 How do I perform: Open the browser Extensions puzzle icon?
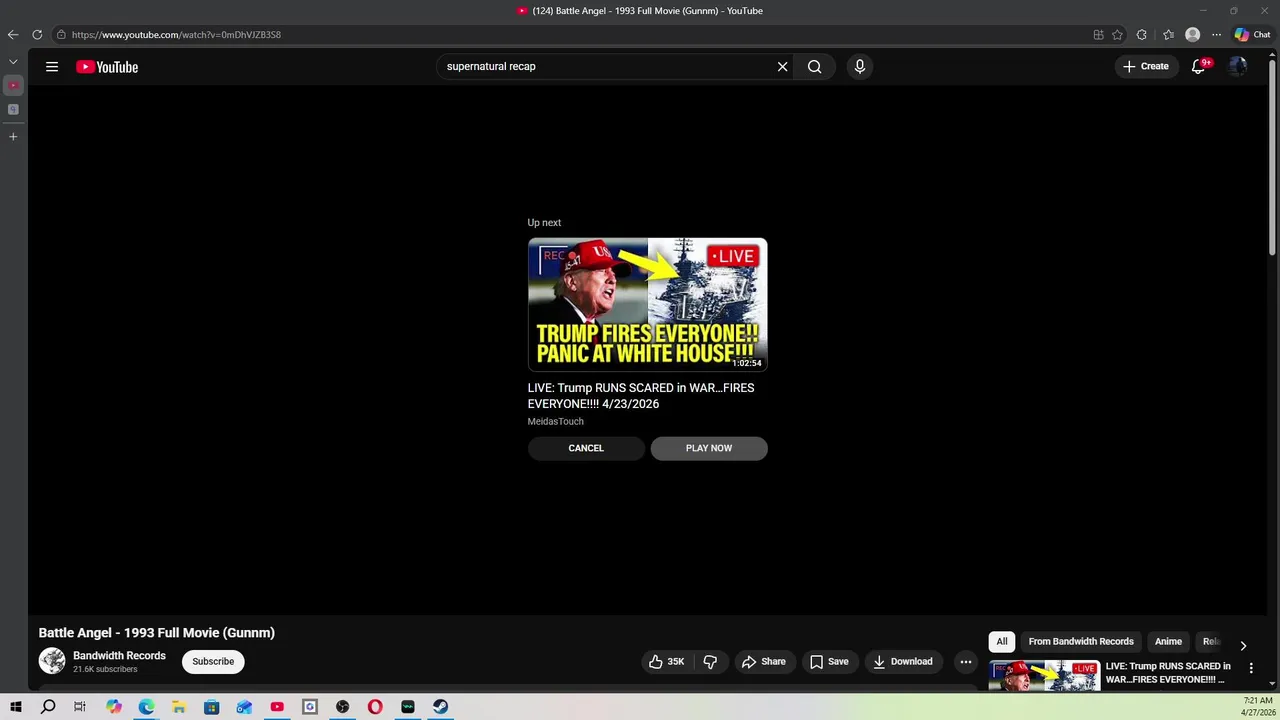pyautogui.click(x=1141, y=35)
